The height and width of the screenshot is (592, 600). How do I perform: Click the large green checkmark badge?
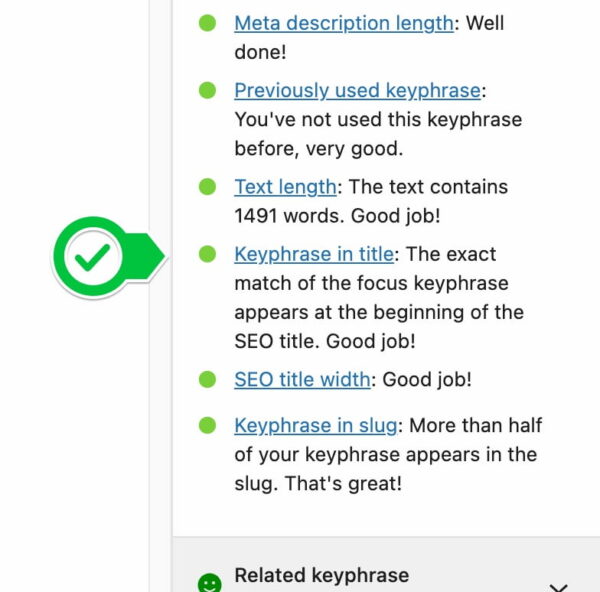(109, 256)
